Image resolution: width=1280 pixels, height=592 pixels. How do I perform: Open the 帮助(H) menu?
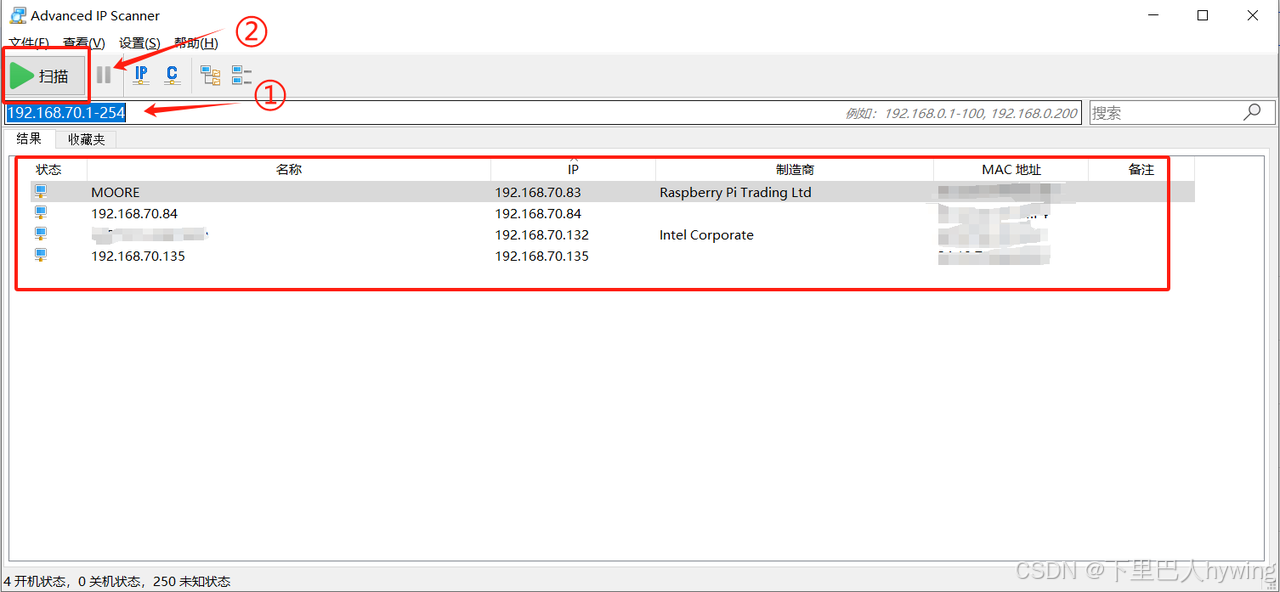196,43
